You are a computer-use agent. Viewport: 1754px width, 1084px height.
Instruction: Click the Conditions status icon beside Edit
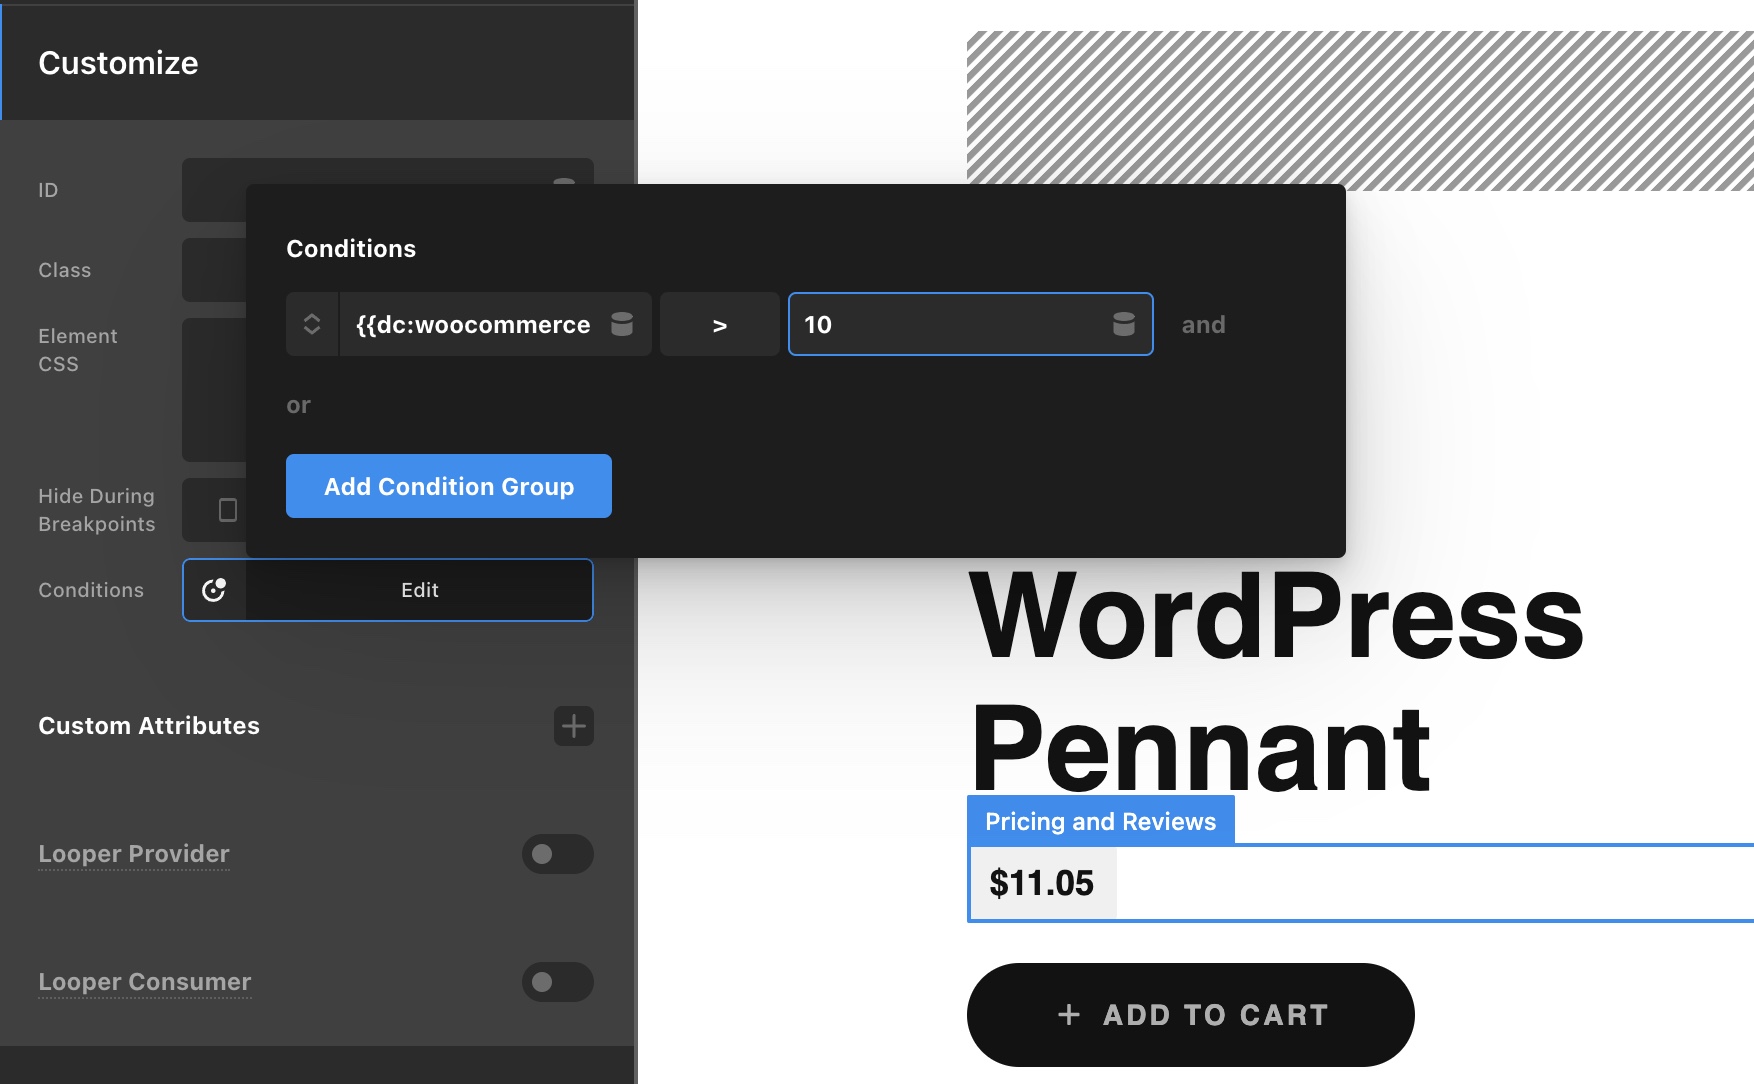coord(214,590)
